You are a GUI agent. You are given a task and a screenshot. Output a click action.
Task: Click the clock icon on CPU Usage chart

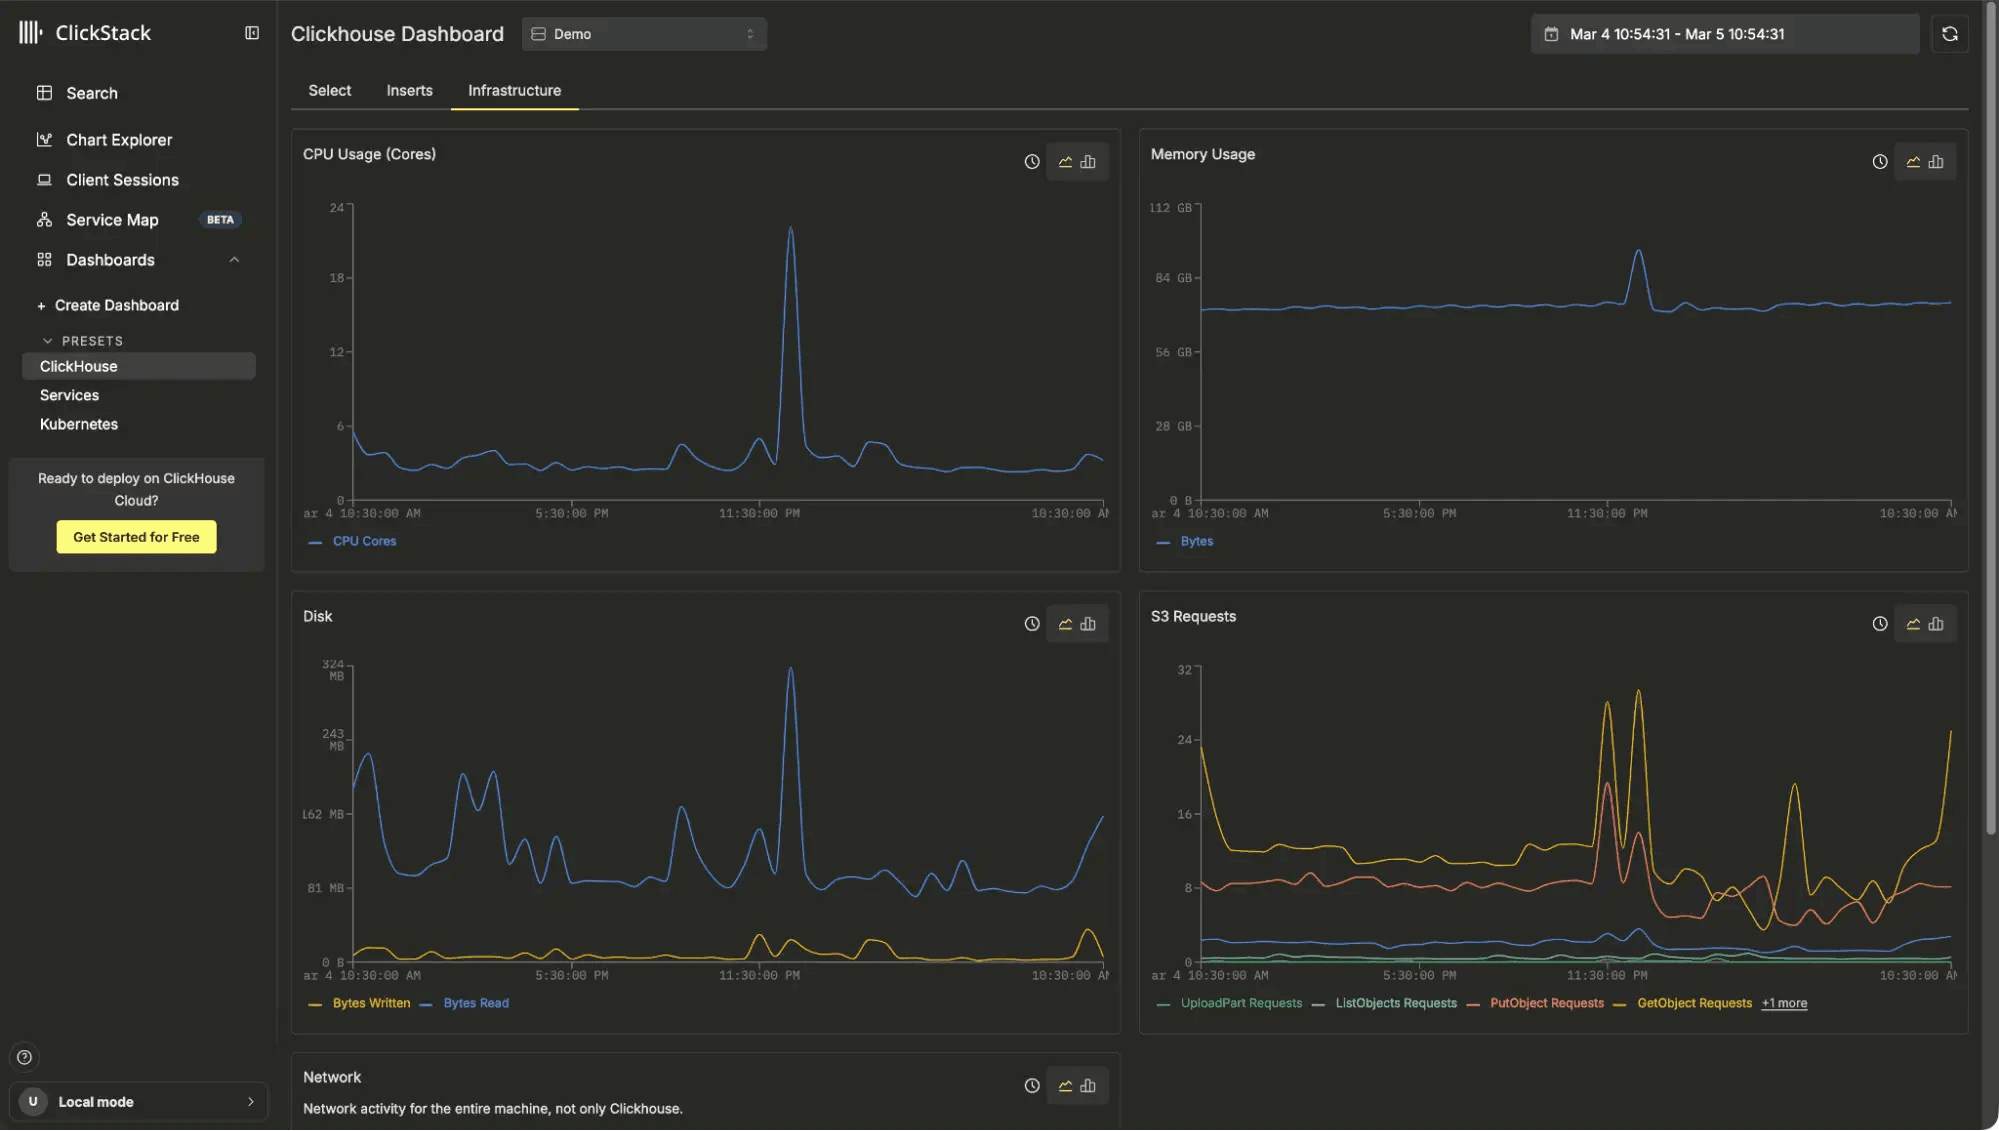coord(1032,162)
